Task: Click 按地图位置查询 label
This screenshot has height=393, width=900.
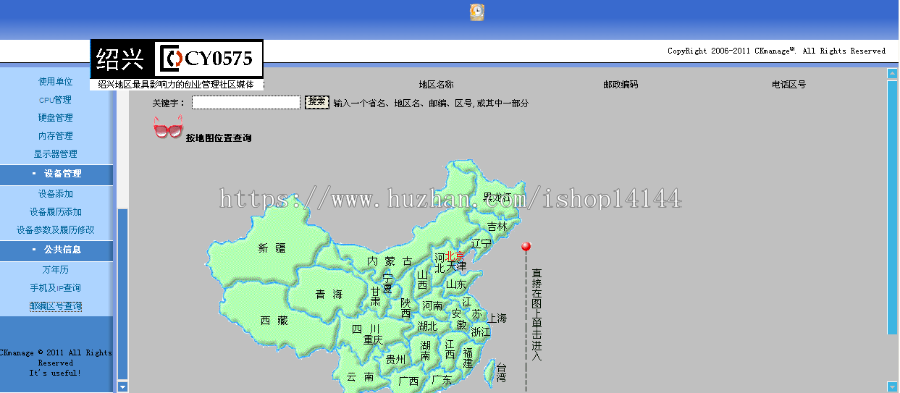Action: [x=218, y=138]
